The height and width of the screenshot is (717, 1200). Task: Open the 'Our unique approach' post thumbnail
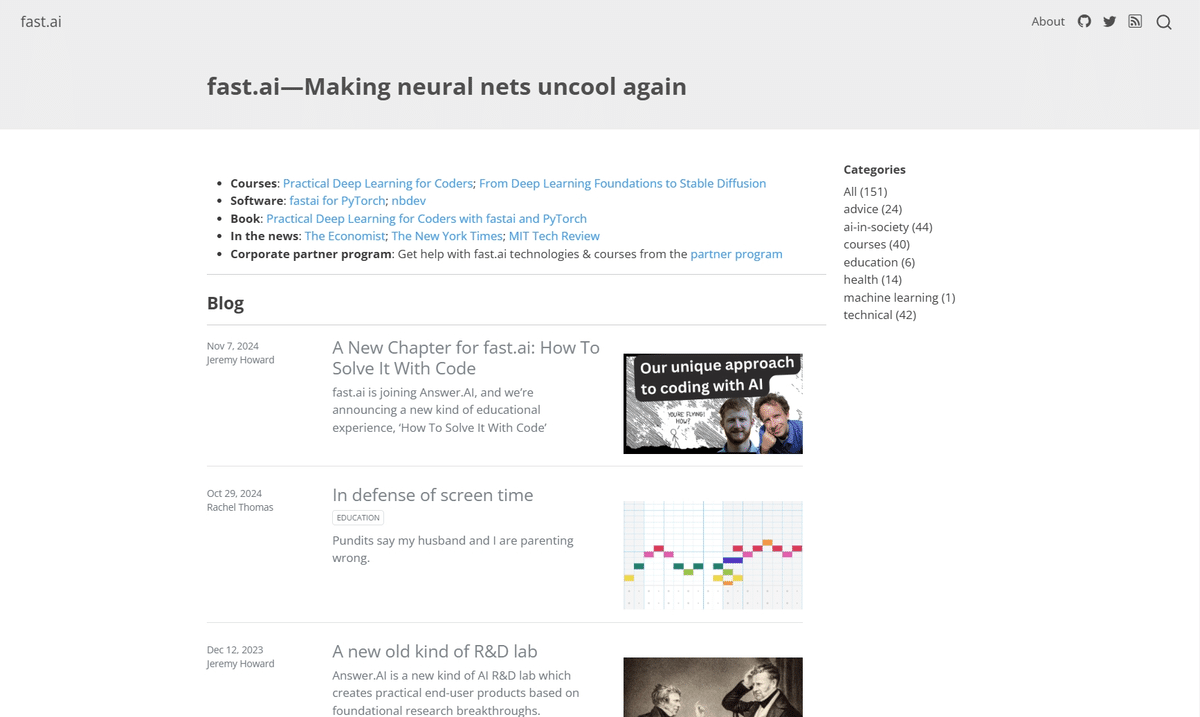click(713, 403)
